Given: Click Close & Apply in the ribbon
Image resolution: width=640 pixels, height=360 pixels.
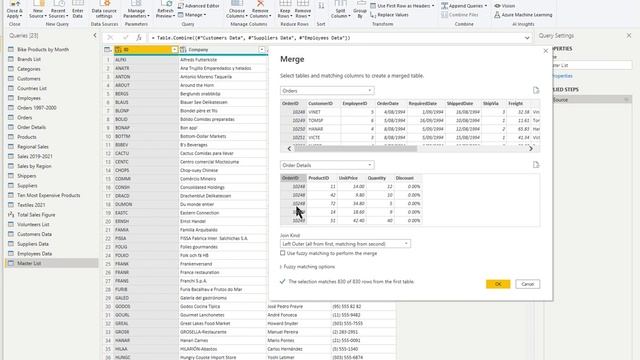Looking at the screenshot, I should pos(15,9).
